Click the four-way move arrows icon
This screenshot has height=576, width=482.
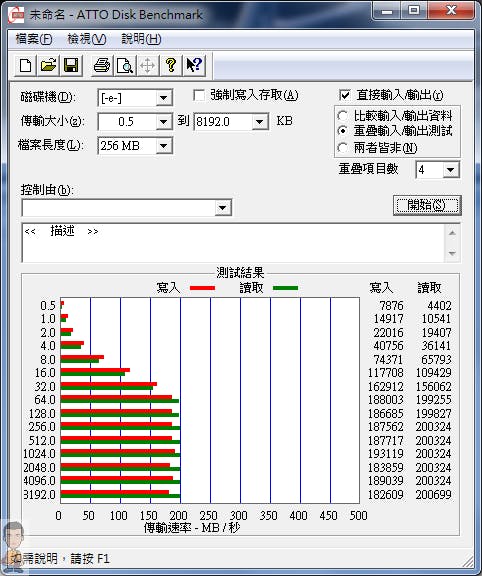point(148,66)
